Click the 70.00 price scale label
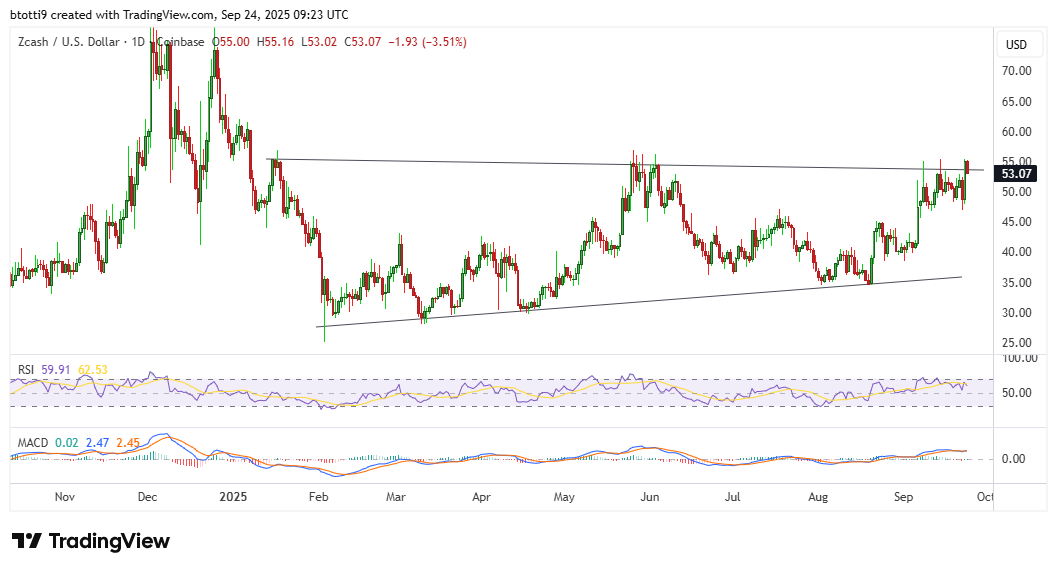Viewport: 1057px width, 571px height. coord(1017,71)
